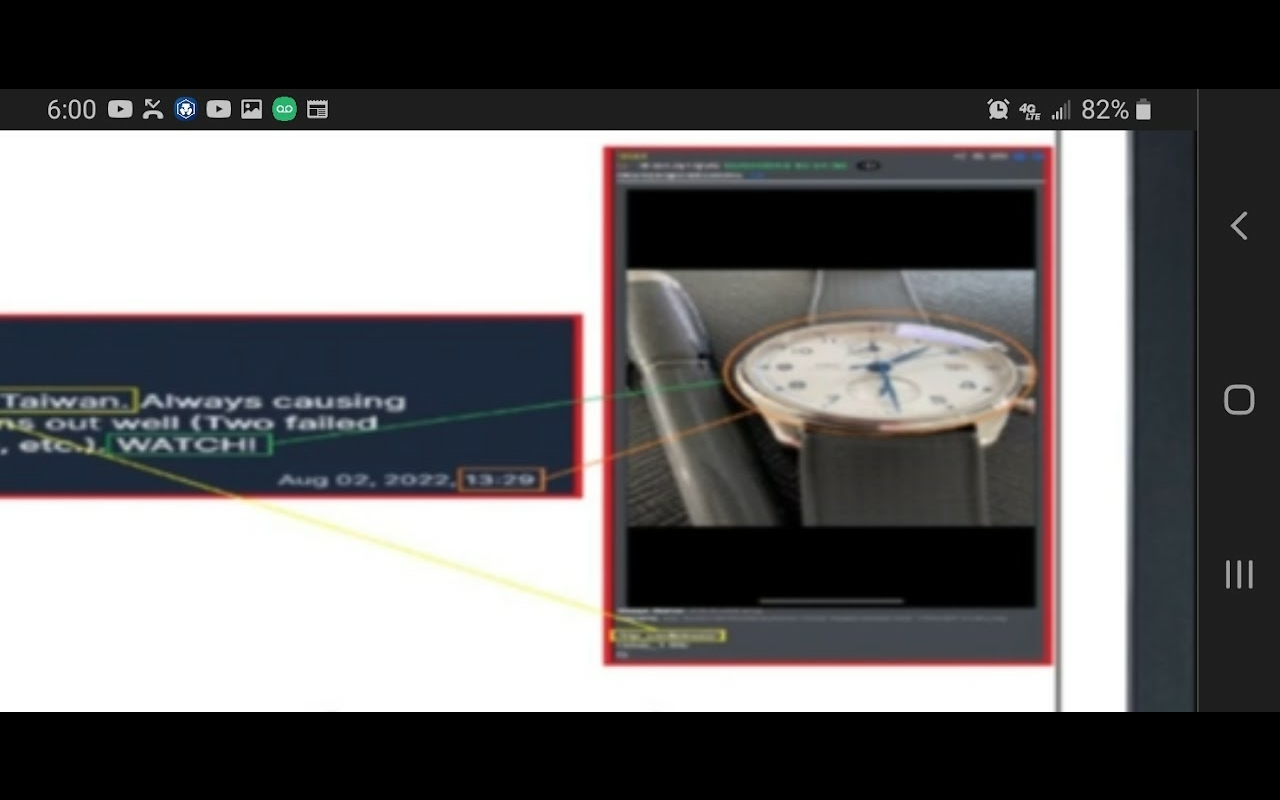This screenshot has width=1280, height=800.
Task: Open YouTube notification between clock and missed-call icon
Action: 120,109
